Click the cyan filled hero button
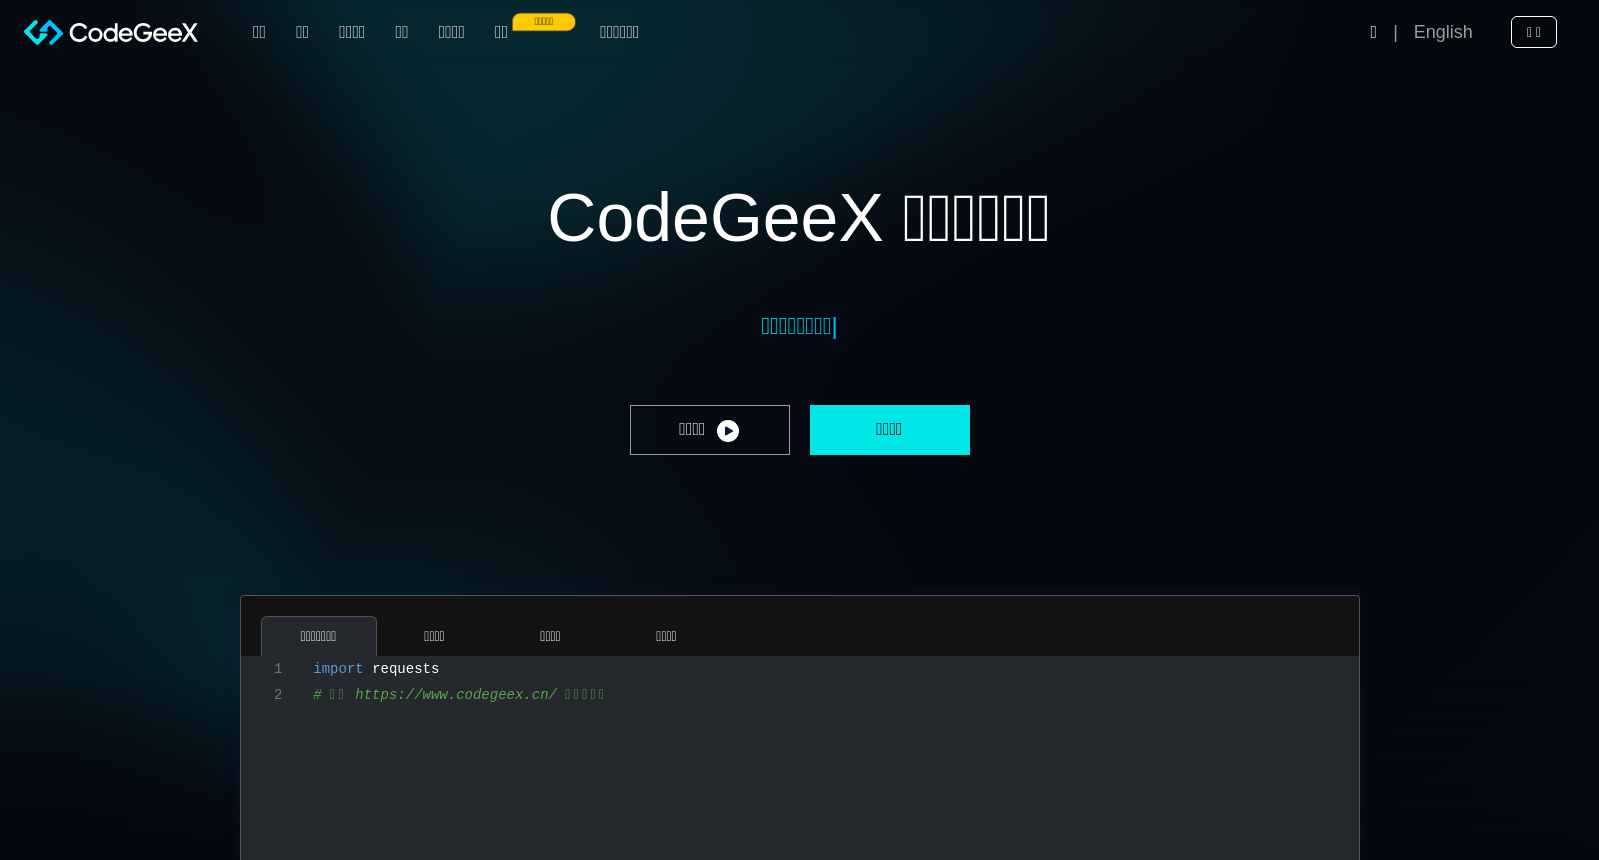The image size is (1599, 860). click(x=890, y=430)
